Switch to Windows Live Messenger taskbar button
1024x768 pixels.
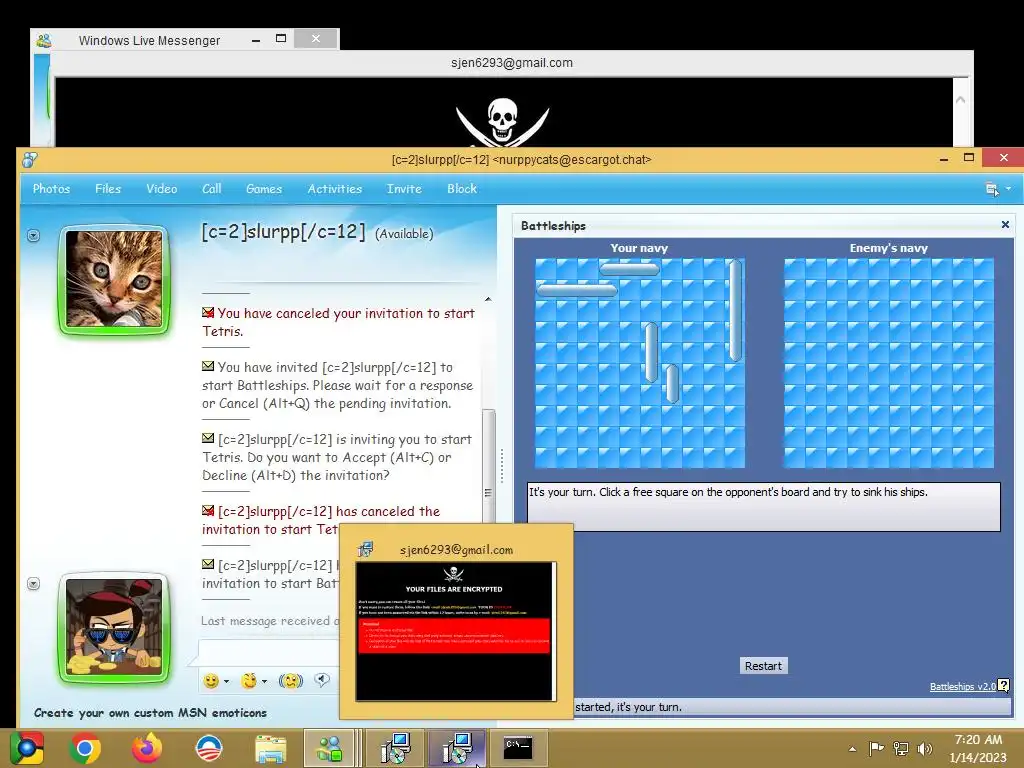(x=329, y=748)
